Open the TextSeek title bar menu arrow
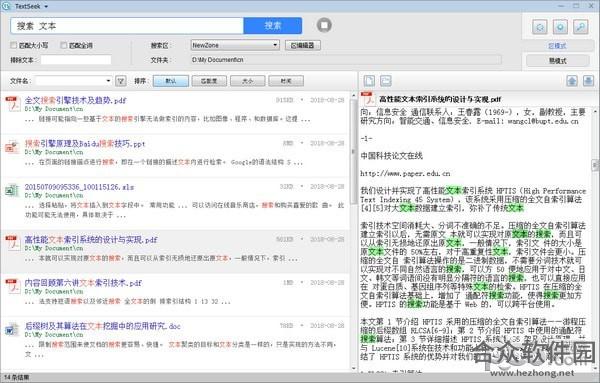The height and width of the screenshot is (383, 600). pyautogui.click(x=46, y=7)
